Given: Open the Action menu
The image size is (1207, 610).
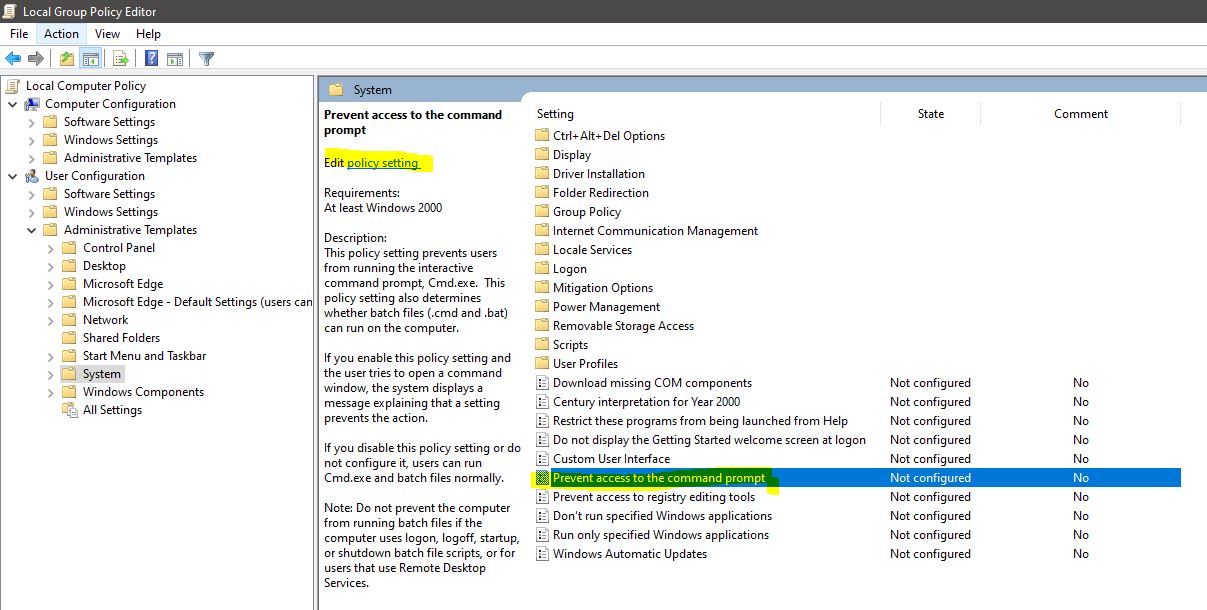Looking at the screenshot, I should (60, 33).
